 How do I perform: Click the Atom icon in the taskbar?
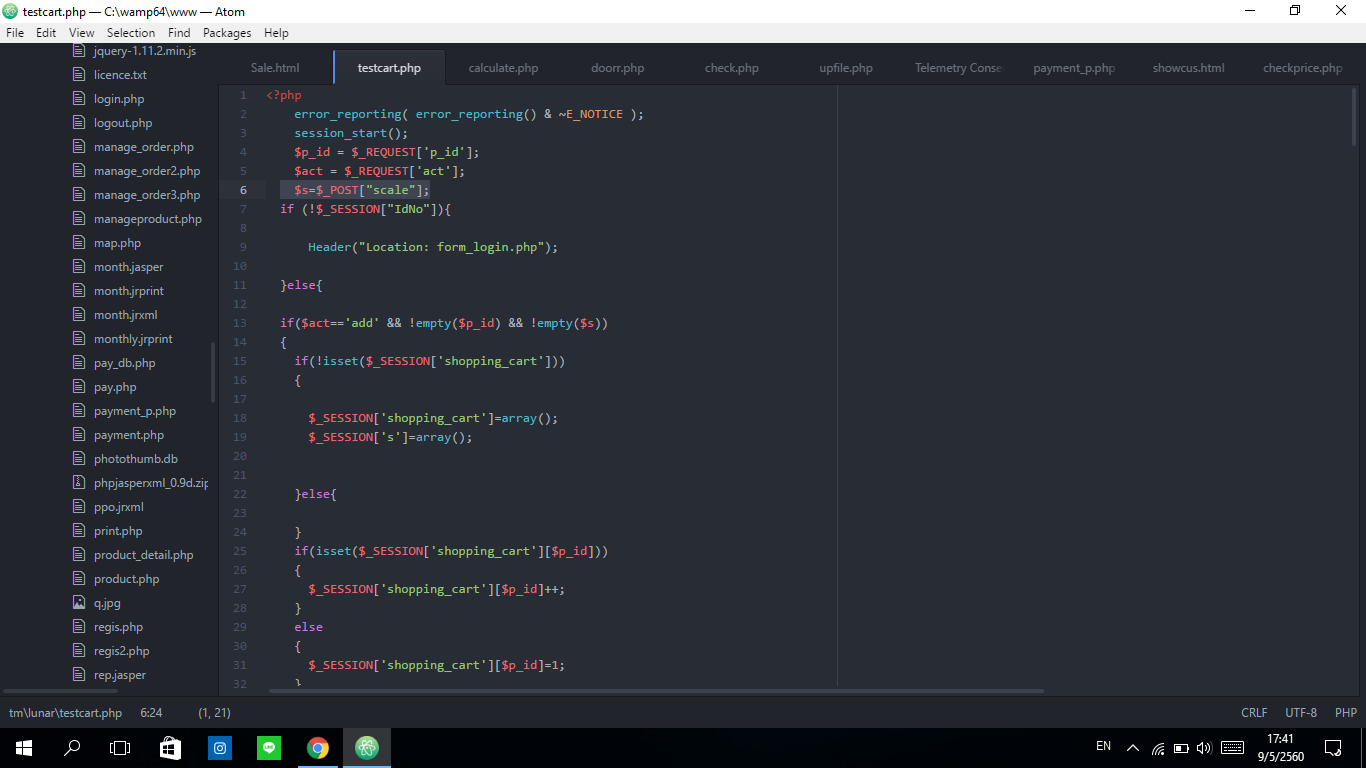tap(367, 747)
